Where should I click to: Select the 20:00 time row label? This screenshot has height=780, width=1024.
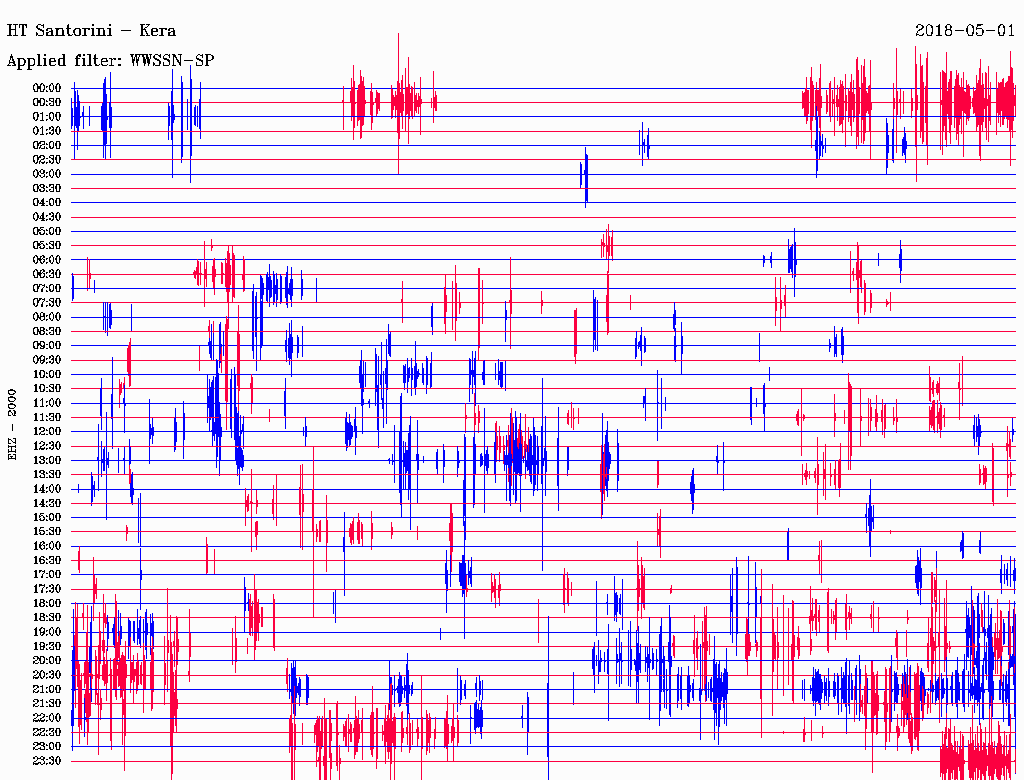[48, 661]
